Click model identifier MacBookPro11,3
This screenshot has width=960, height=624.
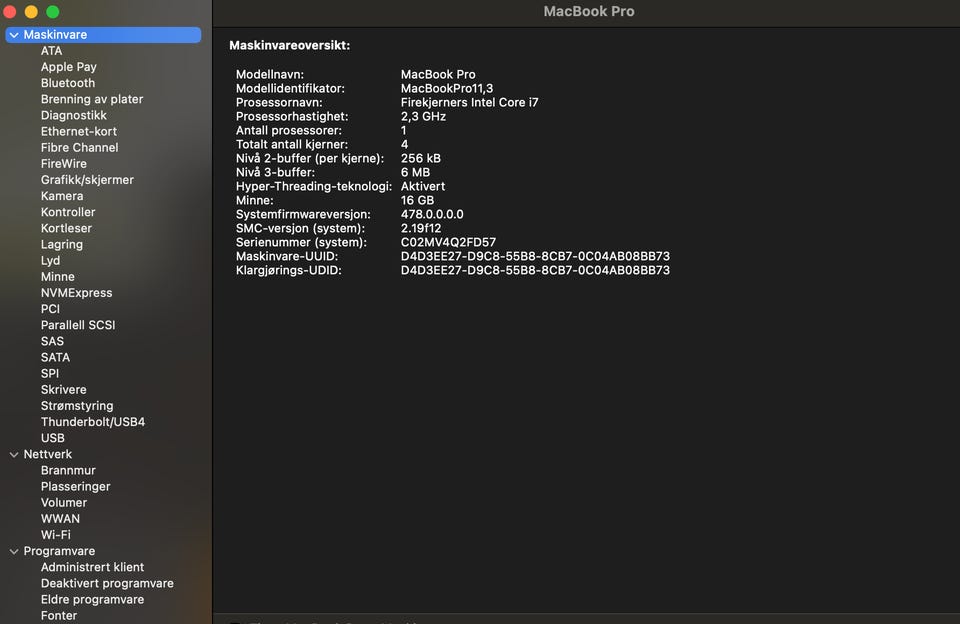click(x=447, y=89)
